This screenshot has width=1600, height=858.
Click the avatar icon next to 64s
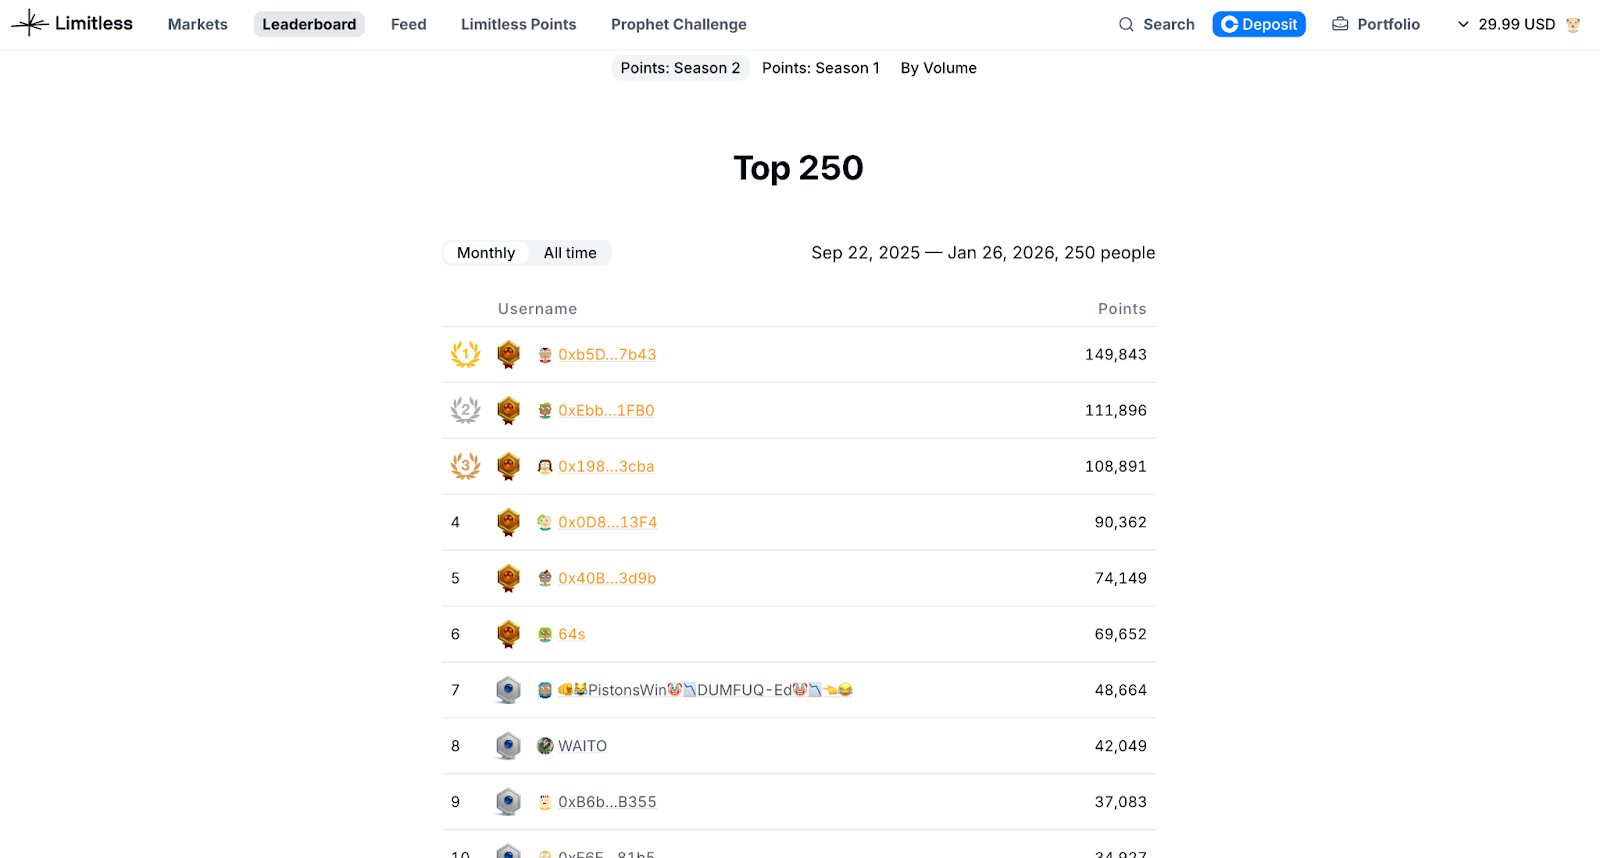coord(545,634)
